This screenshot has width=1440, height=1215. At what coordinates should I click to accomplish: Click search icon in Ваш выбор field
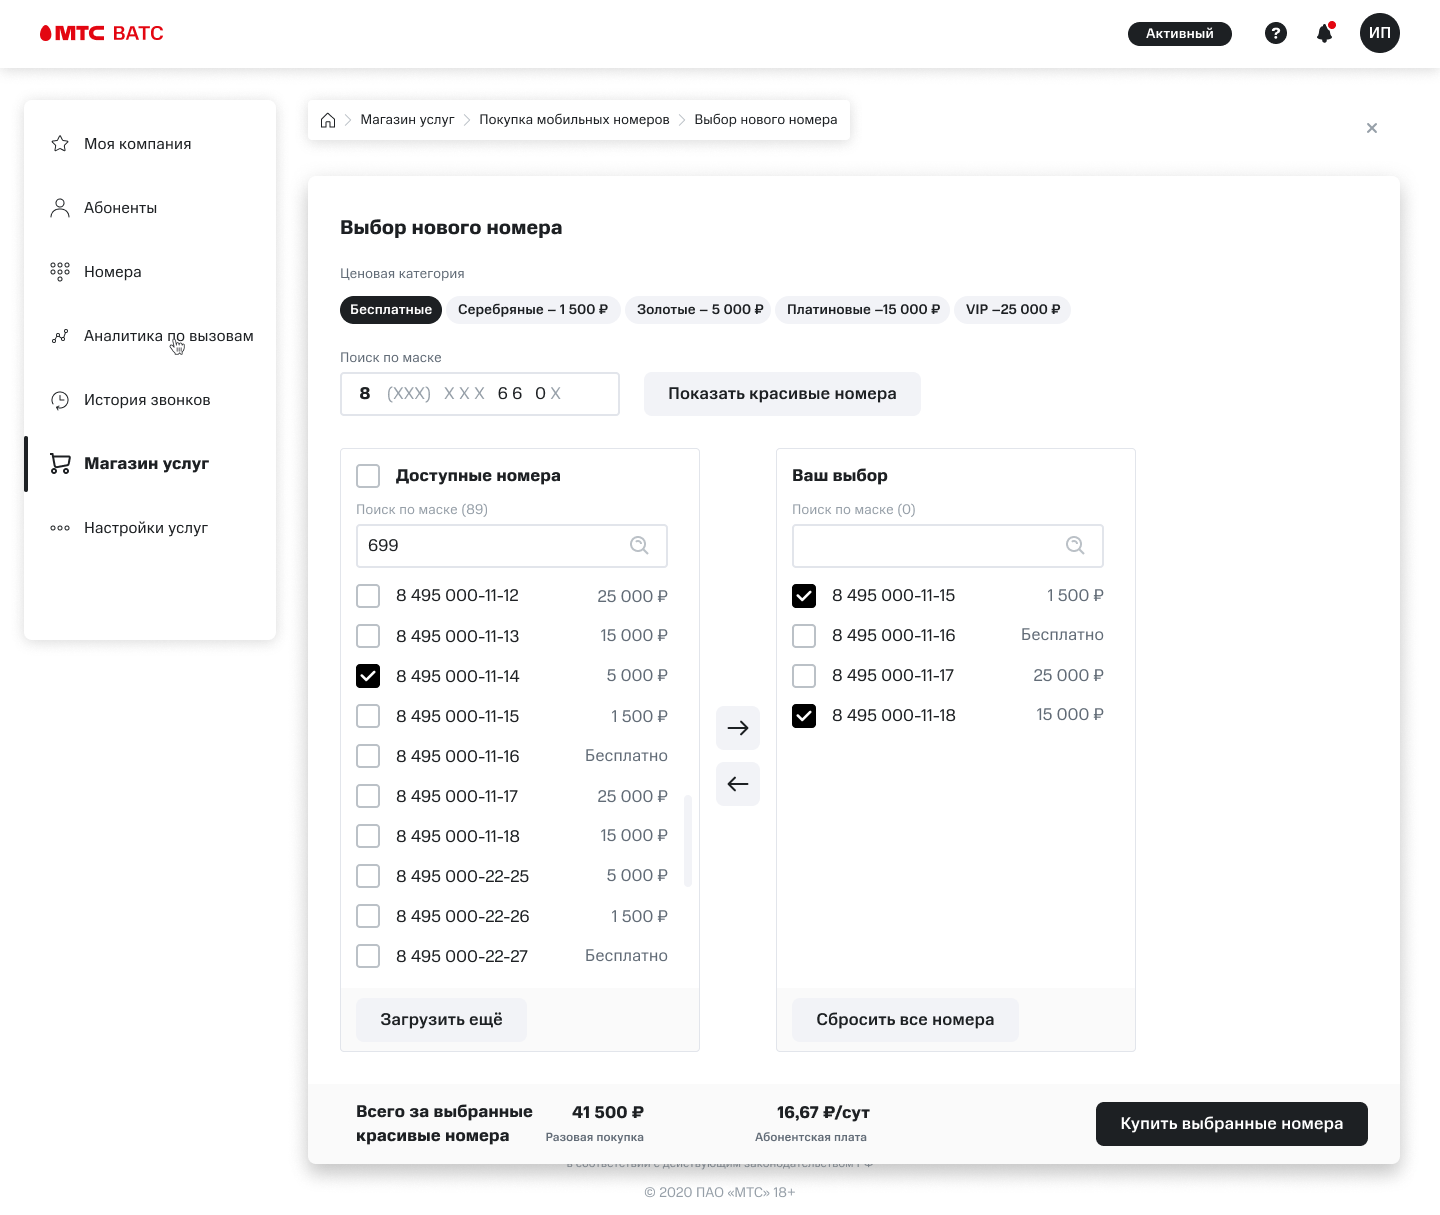tap(1076, 545)
